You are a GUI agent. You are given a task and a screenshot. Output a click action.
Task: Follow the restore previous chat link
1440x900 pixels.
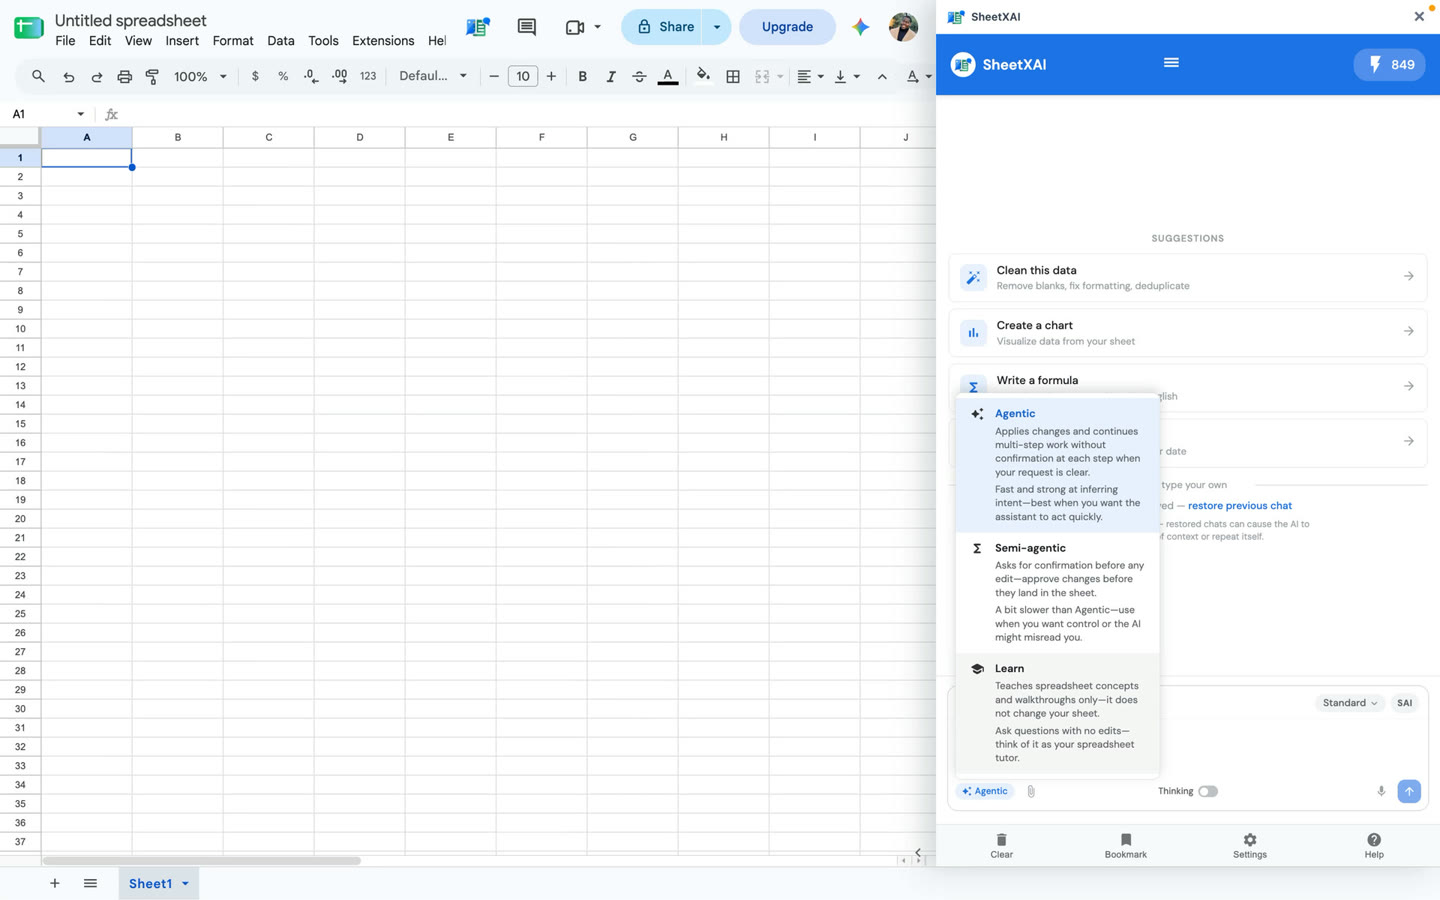[1240, 506]
